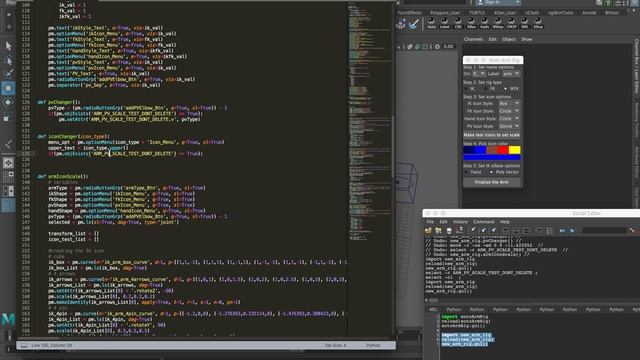
Task: Switch to the nCloth shelf tab
Action: click(x=532, y=13)
